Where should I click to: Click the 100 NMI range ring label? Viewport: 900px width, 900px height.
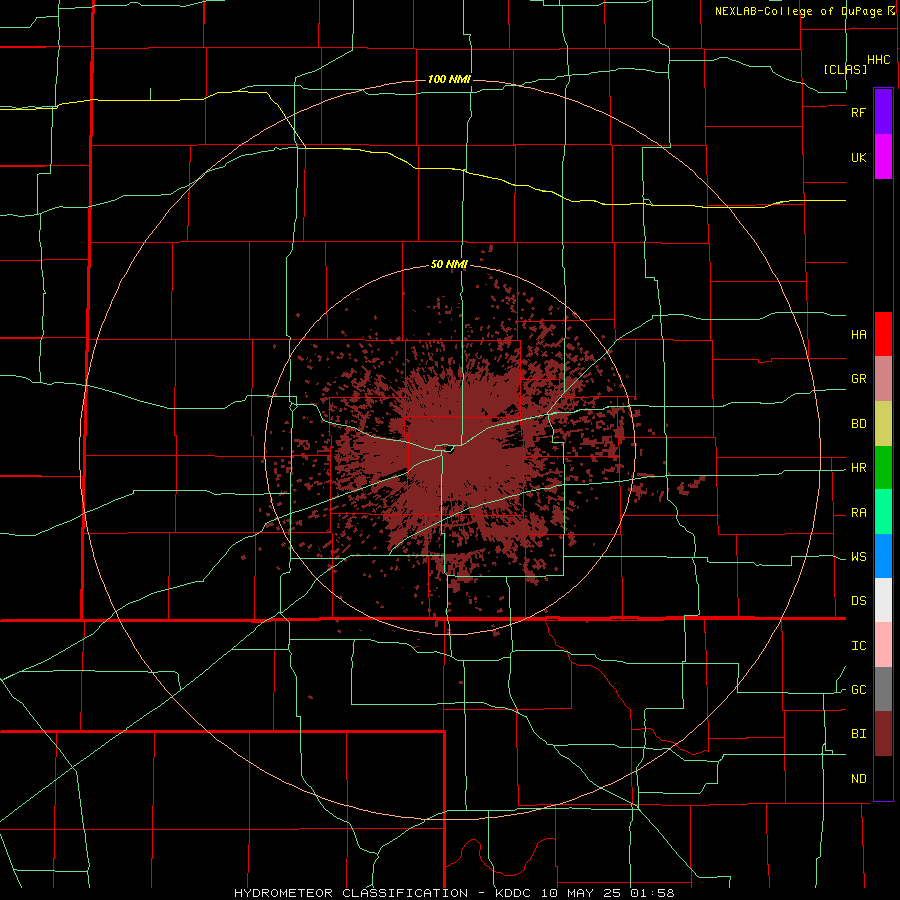449,79
